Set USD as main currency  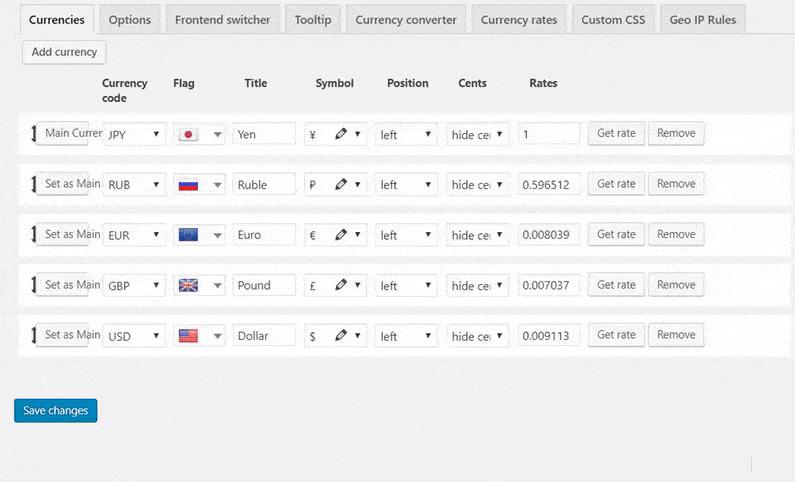(x=63, y=336)
